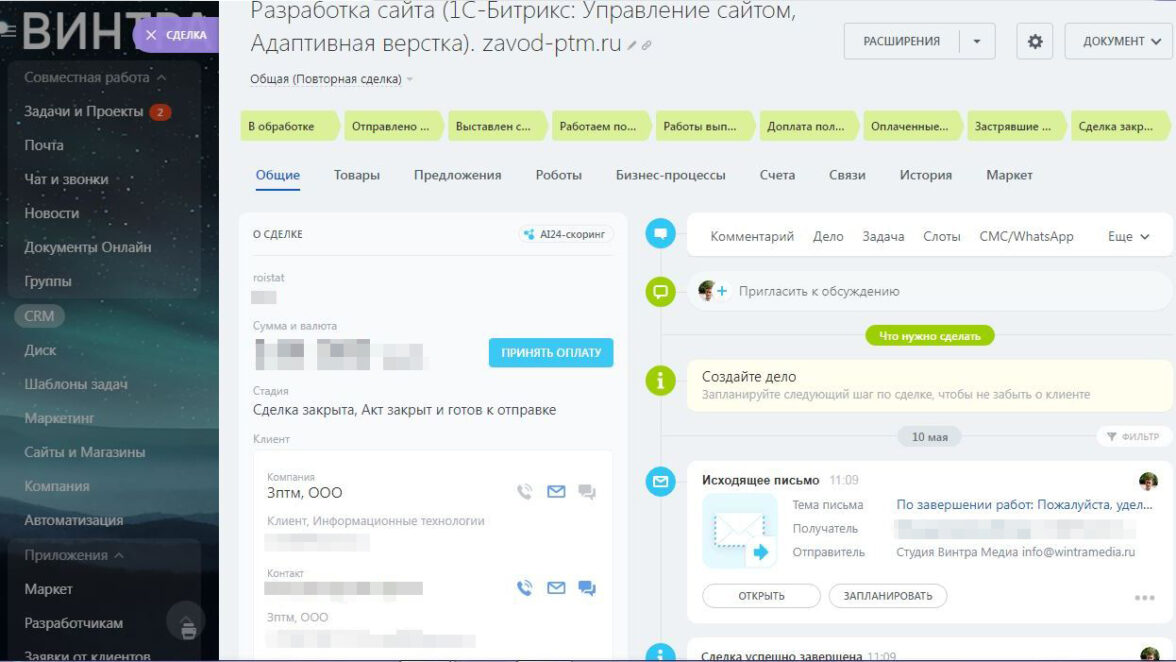The height and width of the screenshot is (662, 1176).
Task: Select Общие tab
Action: [x=278, y=175]
